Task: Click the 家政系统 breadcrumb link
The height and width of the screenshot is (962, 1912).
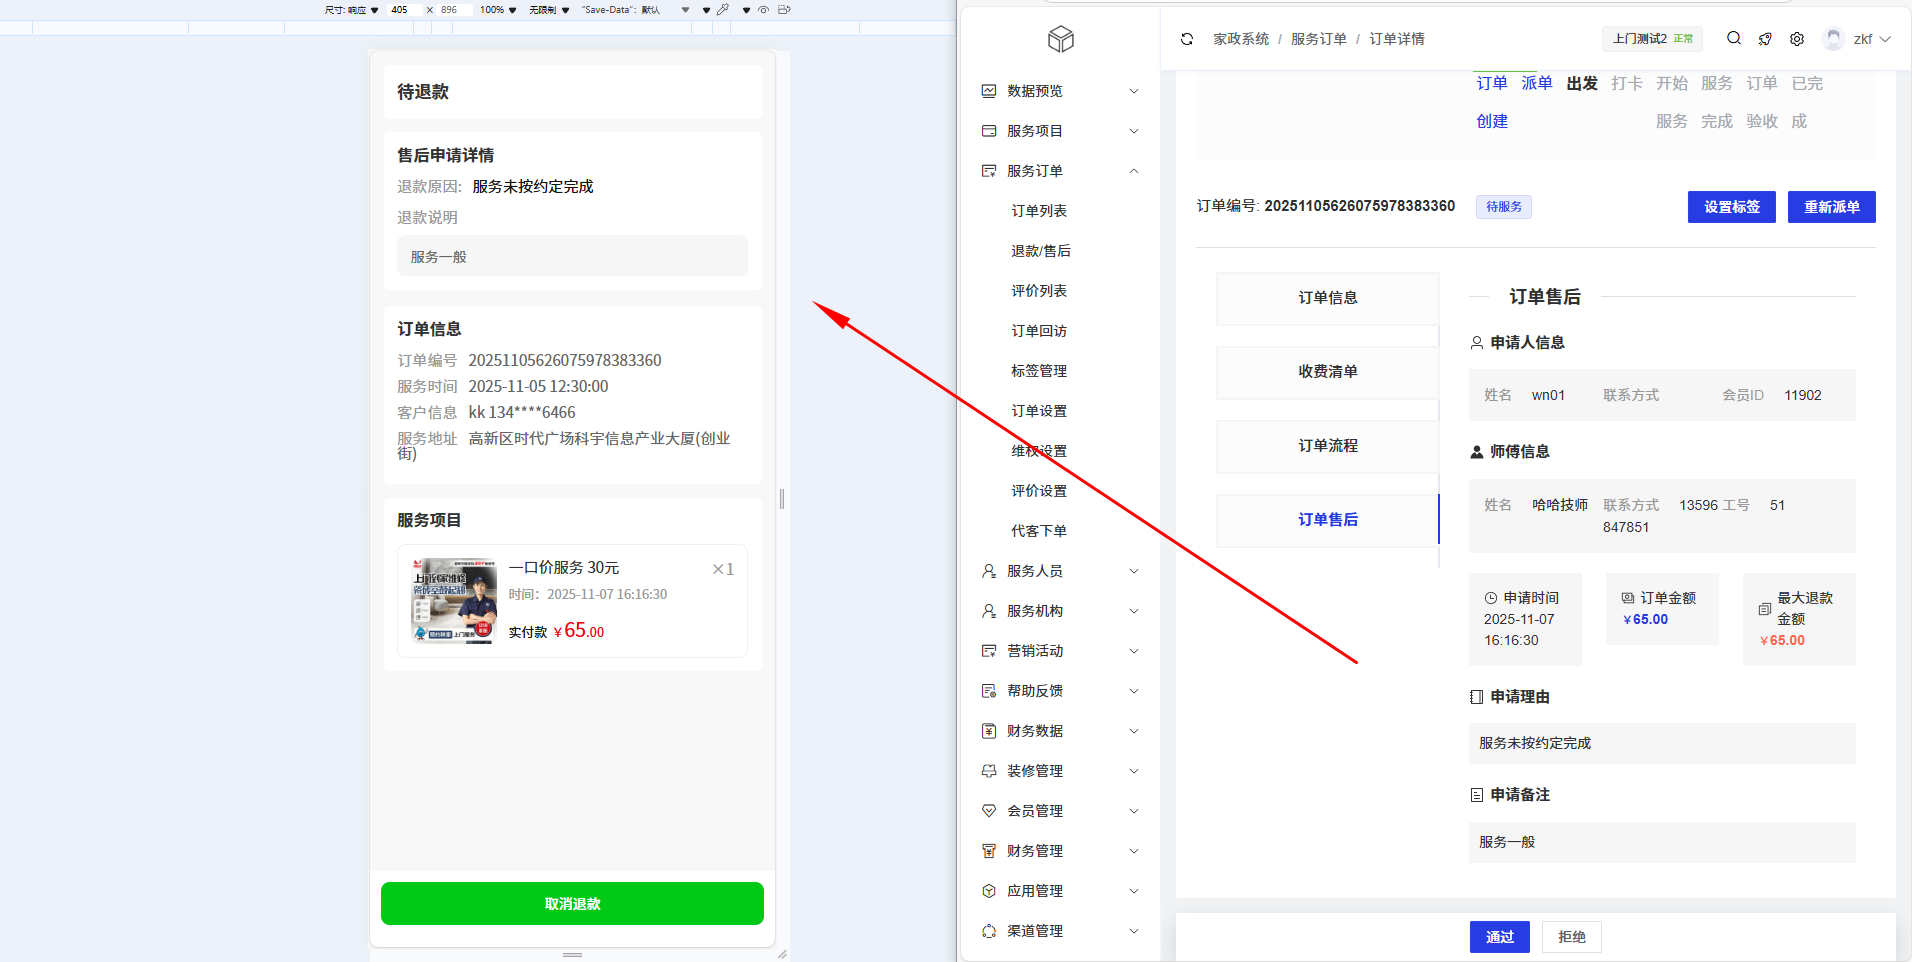Action: pos(1241,39)
